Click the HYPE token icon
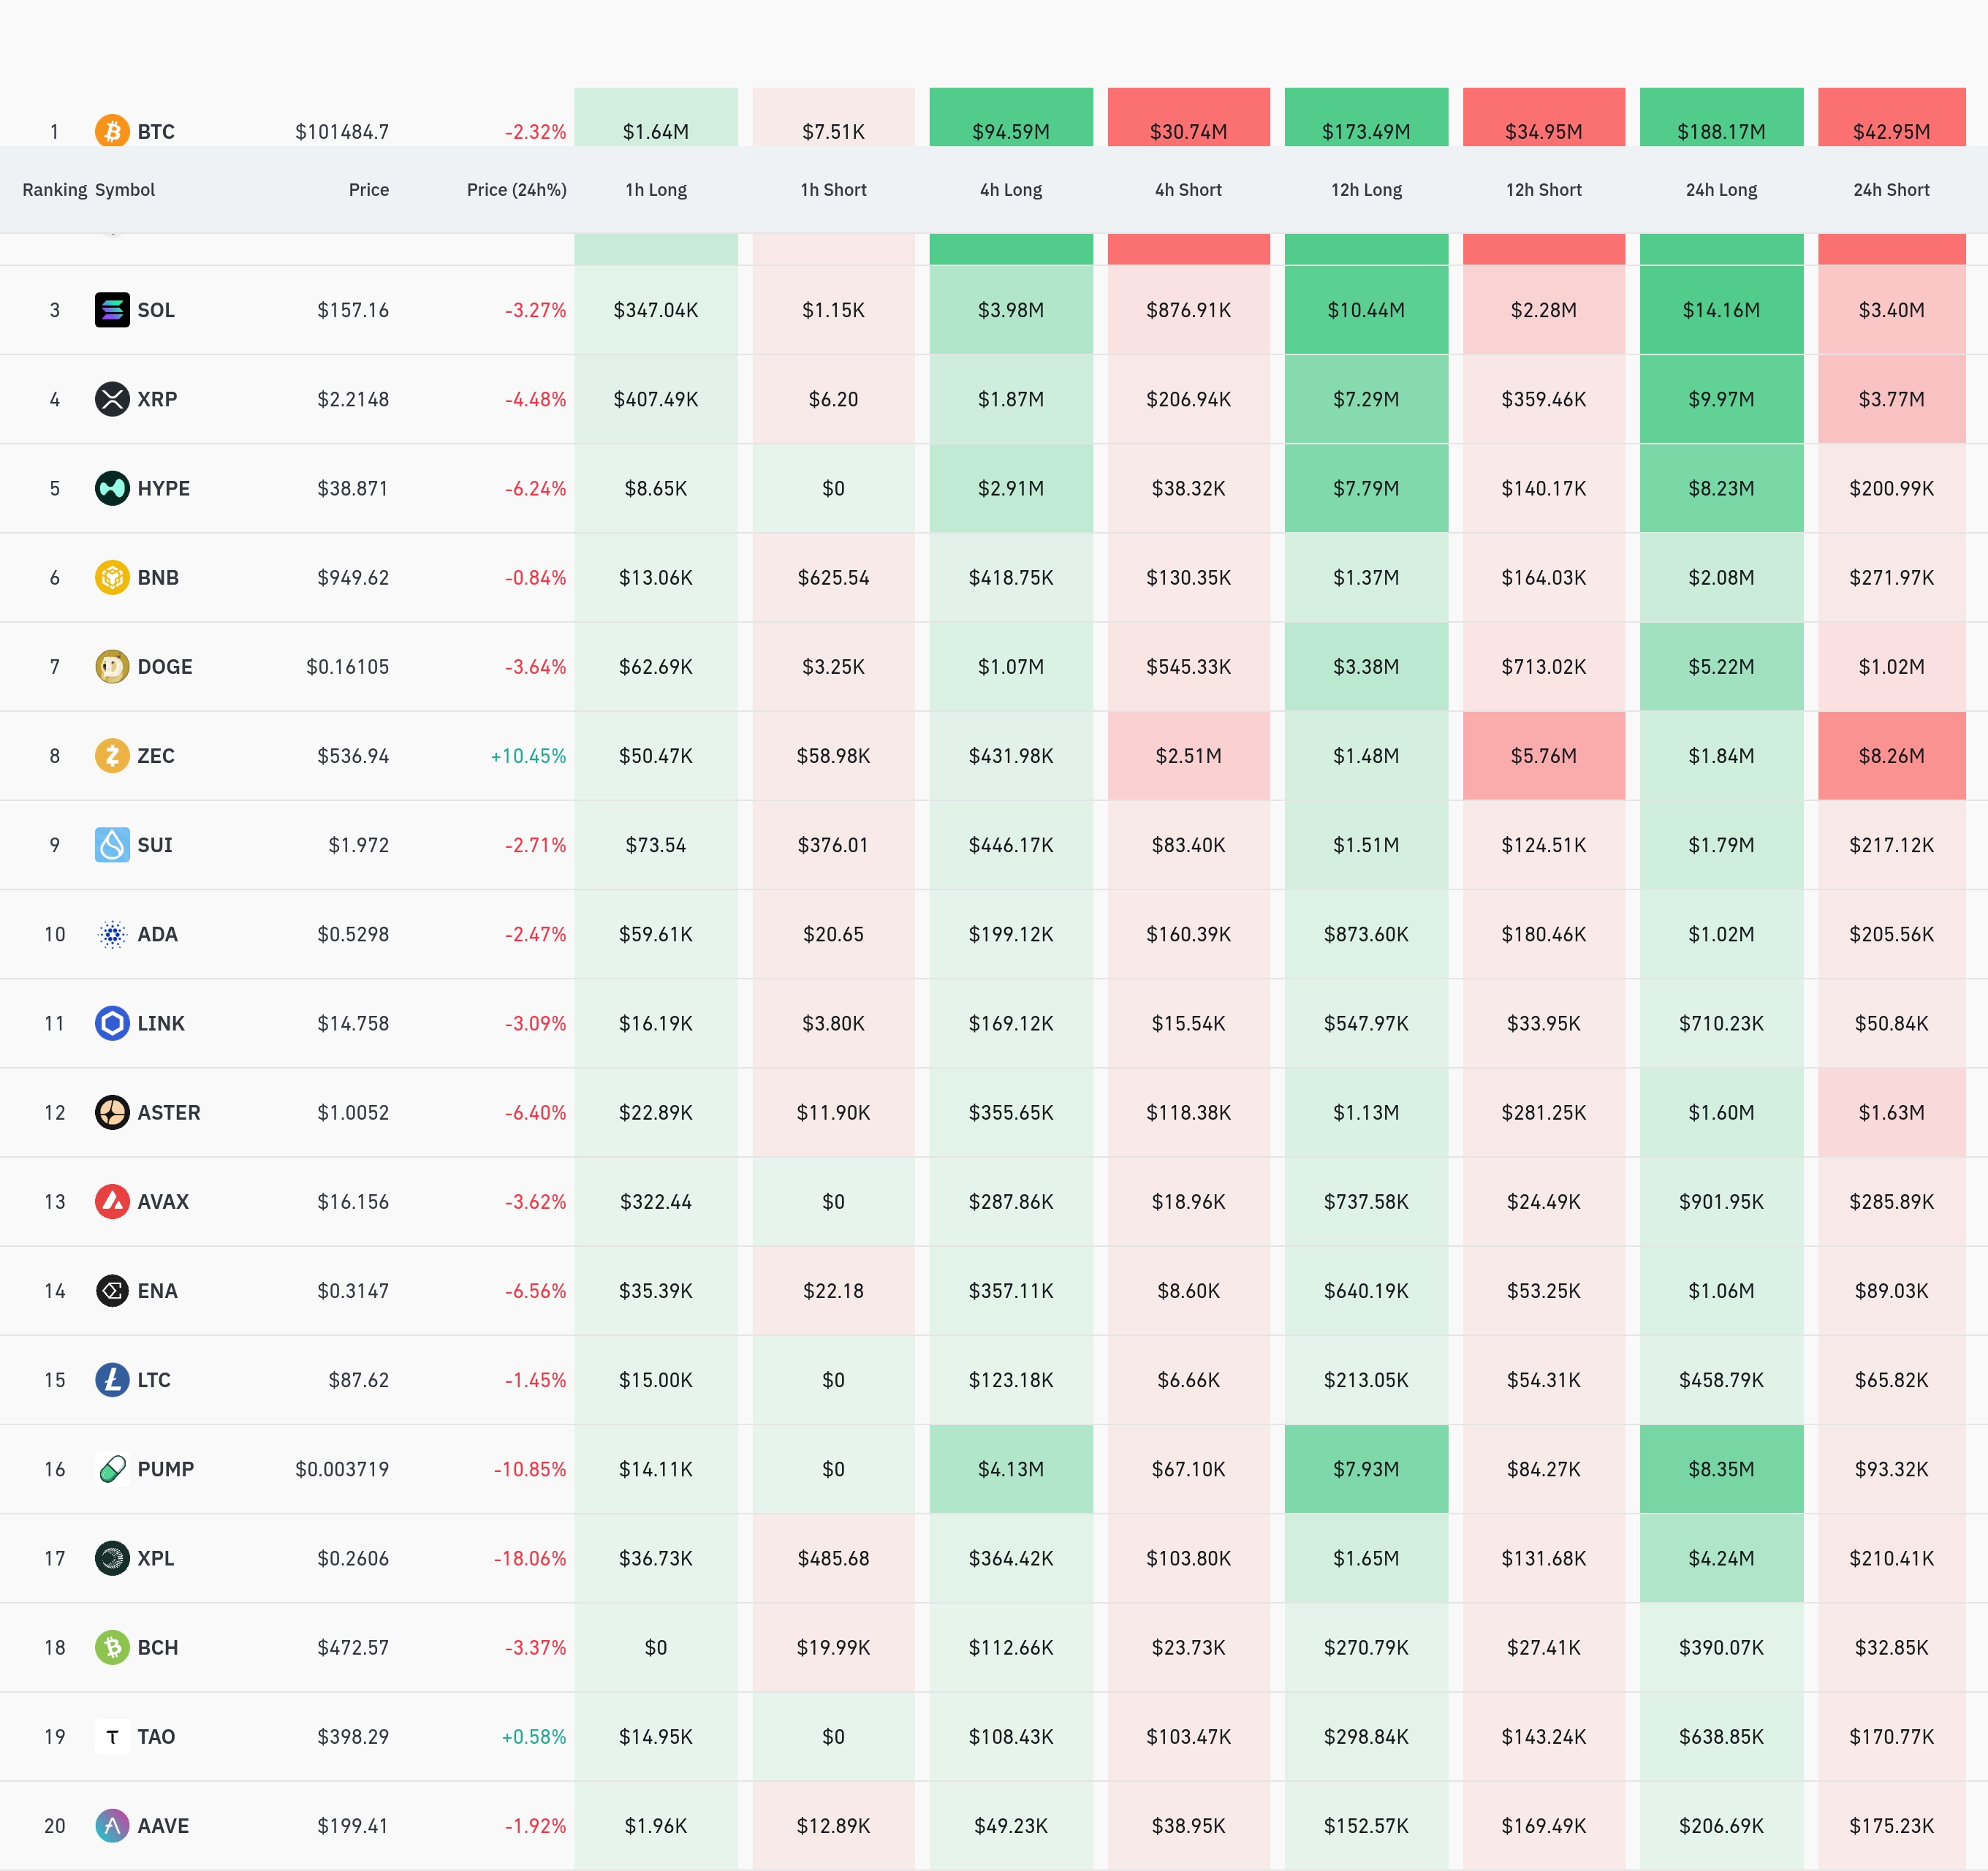 112,488
